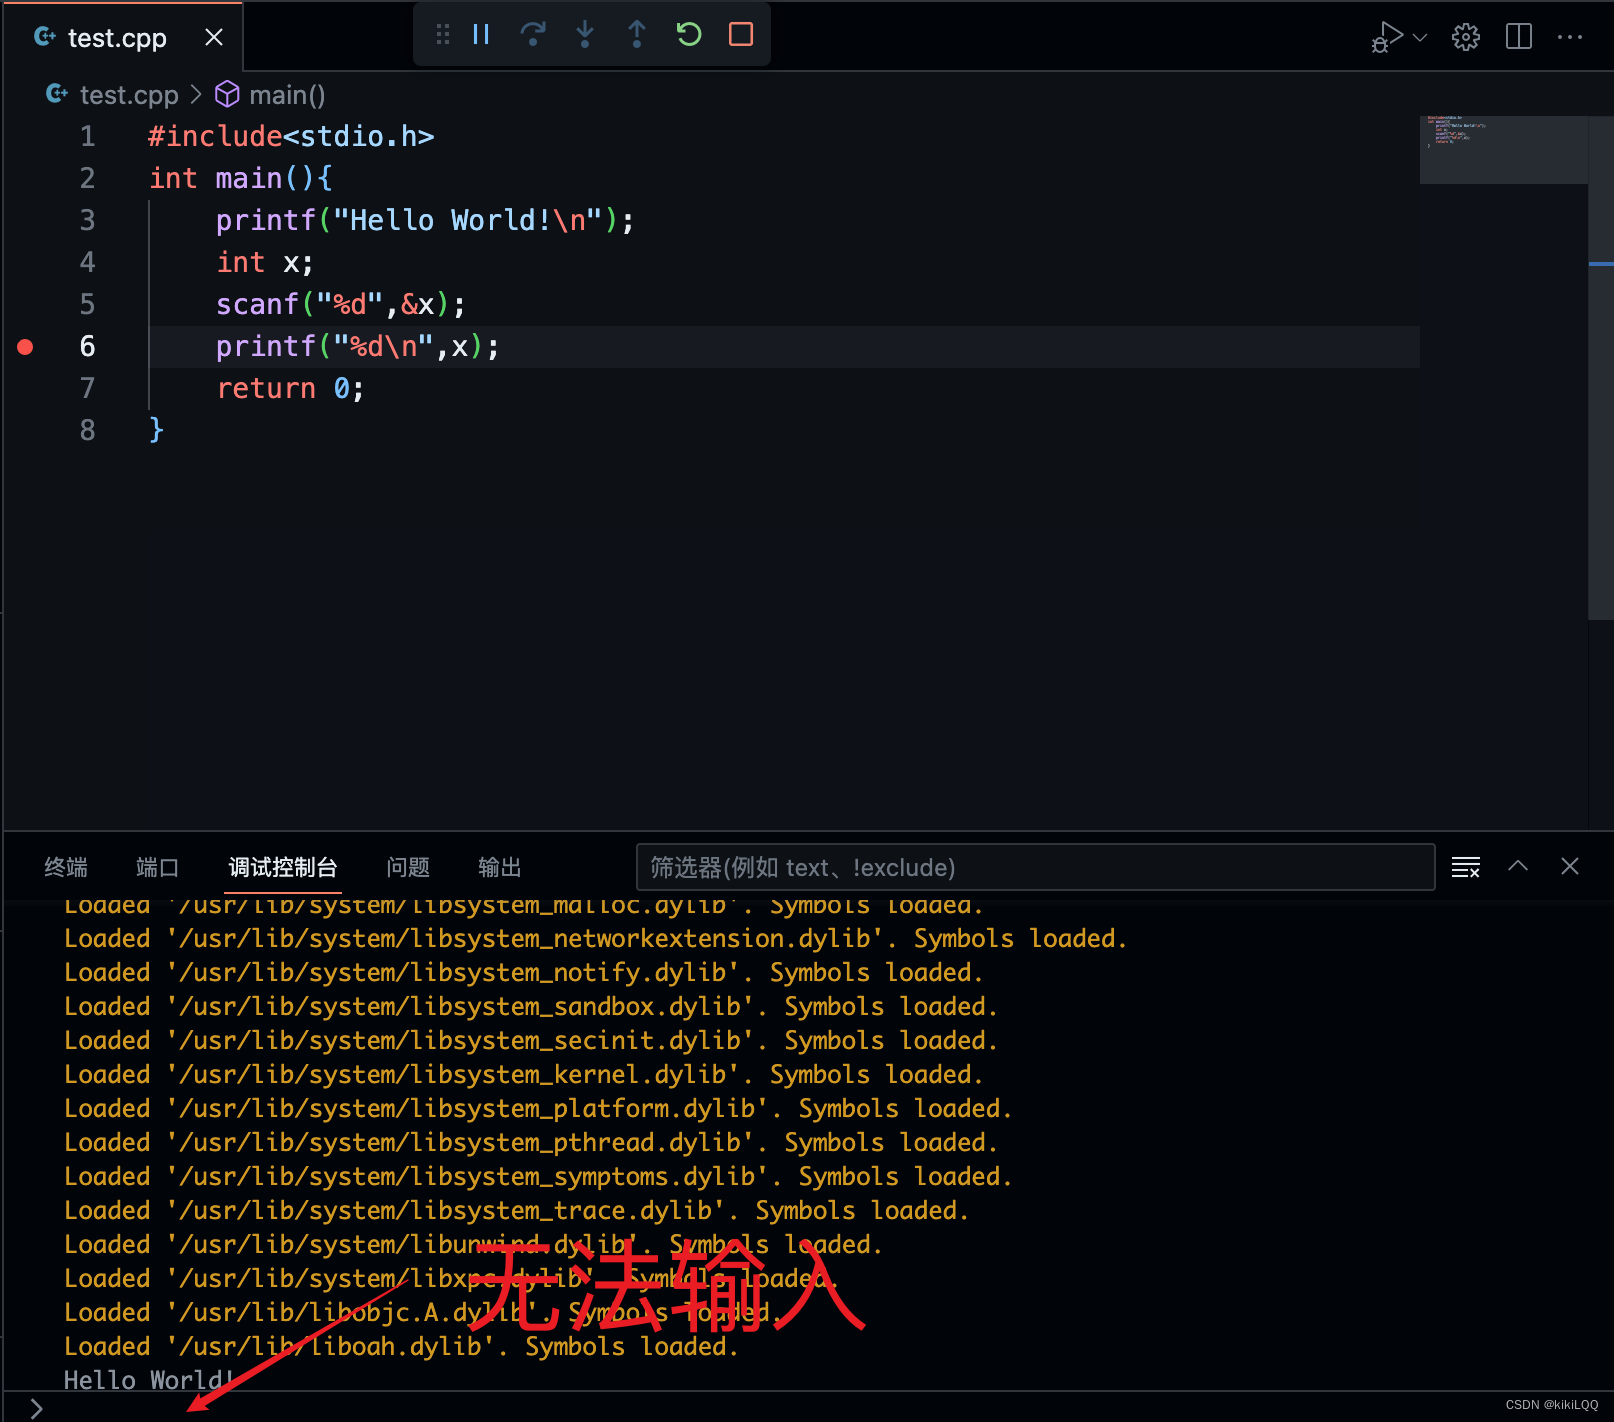Click the int x; declaration line
Screen dimensions: 1614x1422
pyautogui.click(x=265, y=263)
